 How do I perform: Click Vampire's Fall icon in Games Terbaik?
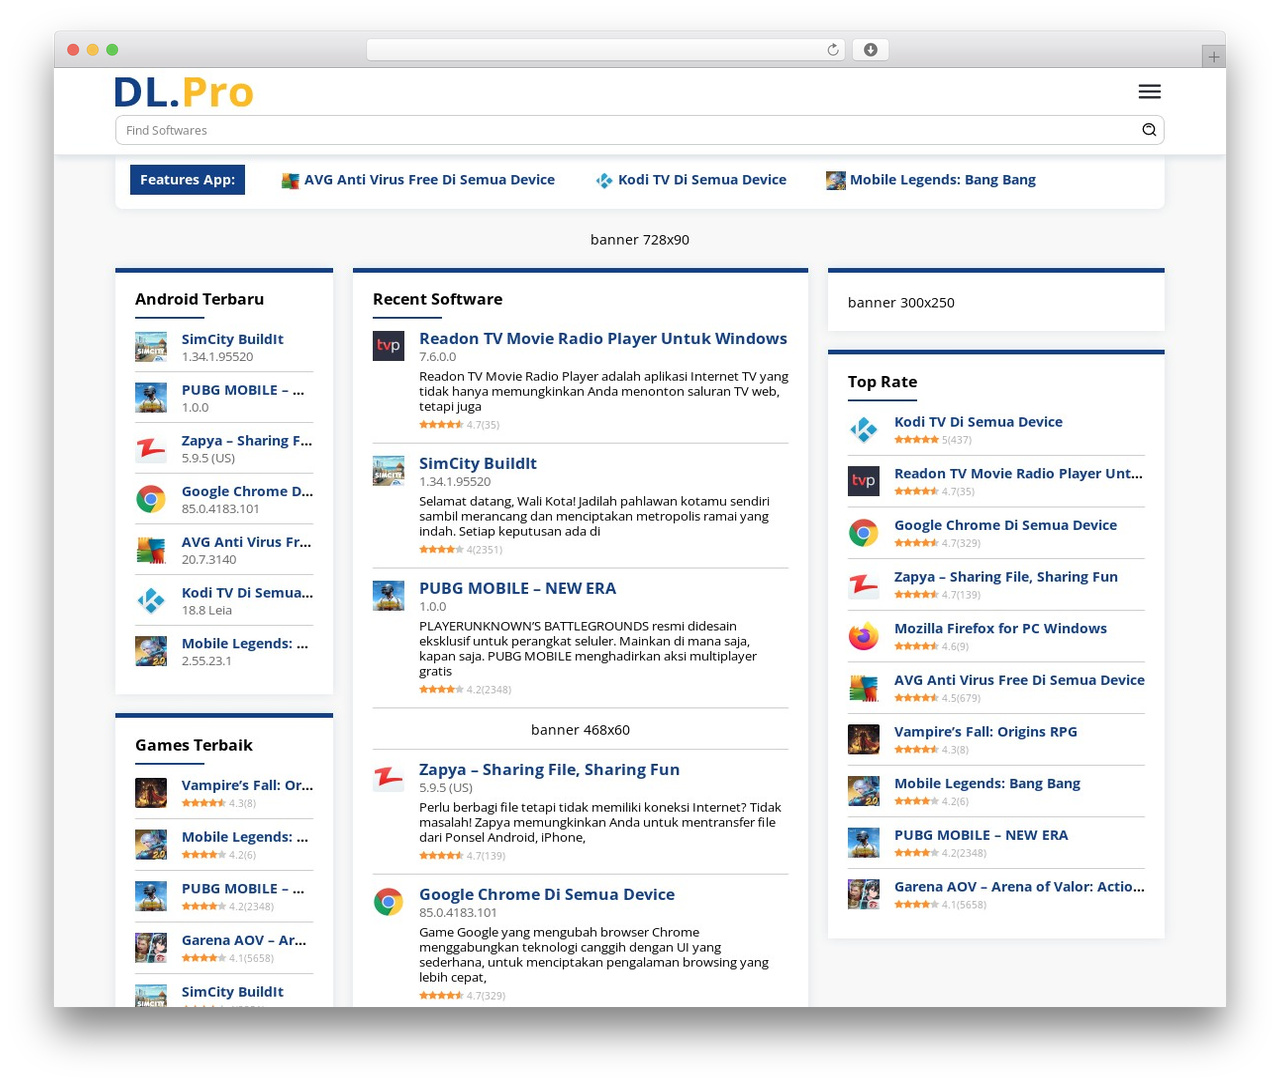click(x=151, y=793)
